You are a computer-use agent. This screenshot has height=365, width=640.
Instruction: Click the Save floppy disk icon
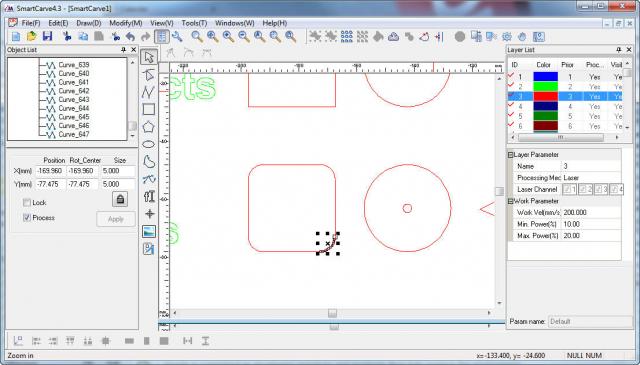coord(47,36)
